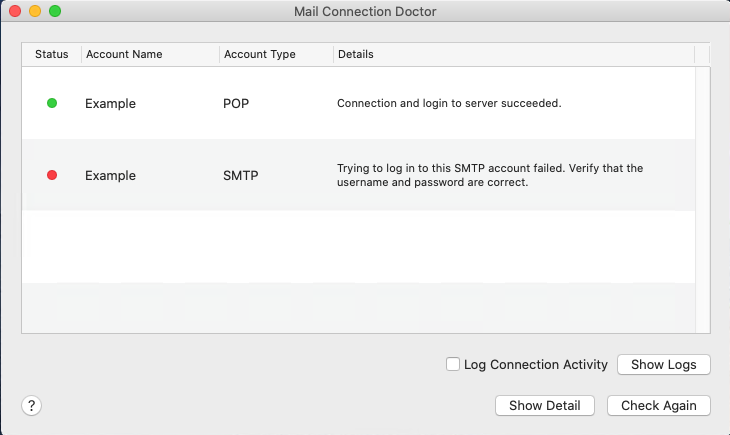Click the Account Type column header
The width and height of the screenshot is (730, 435).
click(x=260, y=54)
